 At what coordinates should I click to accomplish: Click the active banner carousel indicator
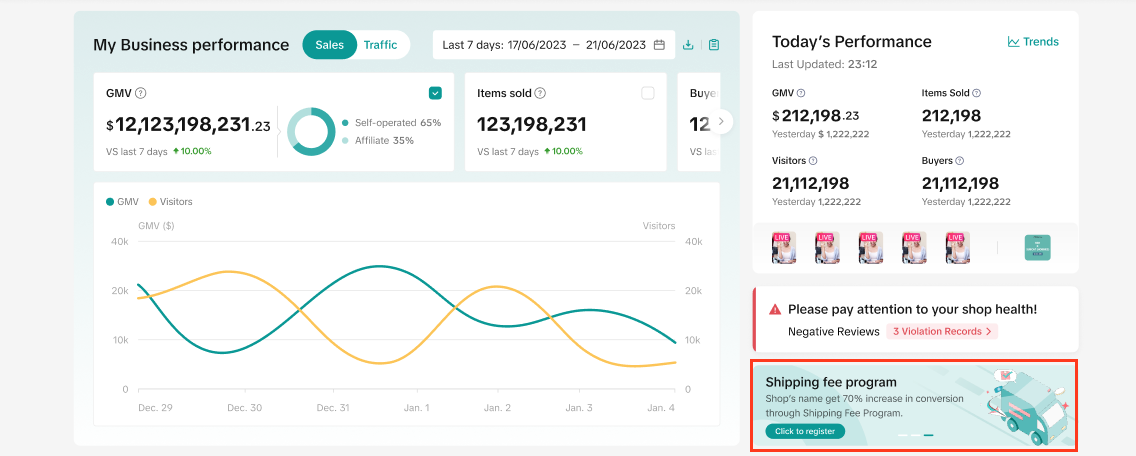(x=928, y=435)
